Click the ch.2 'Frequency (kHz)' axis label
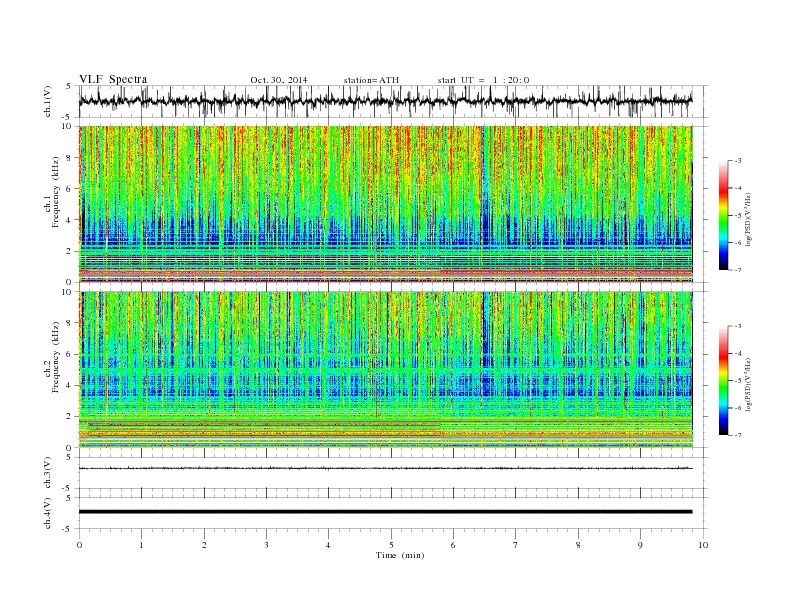 click(56, 357)
